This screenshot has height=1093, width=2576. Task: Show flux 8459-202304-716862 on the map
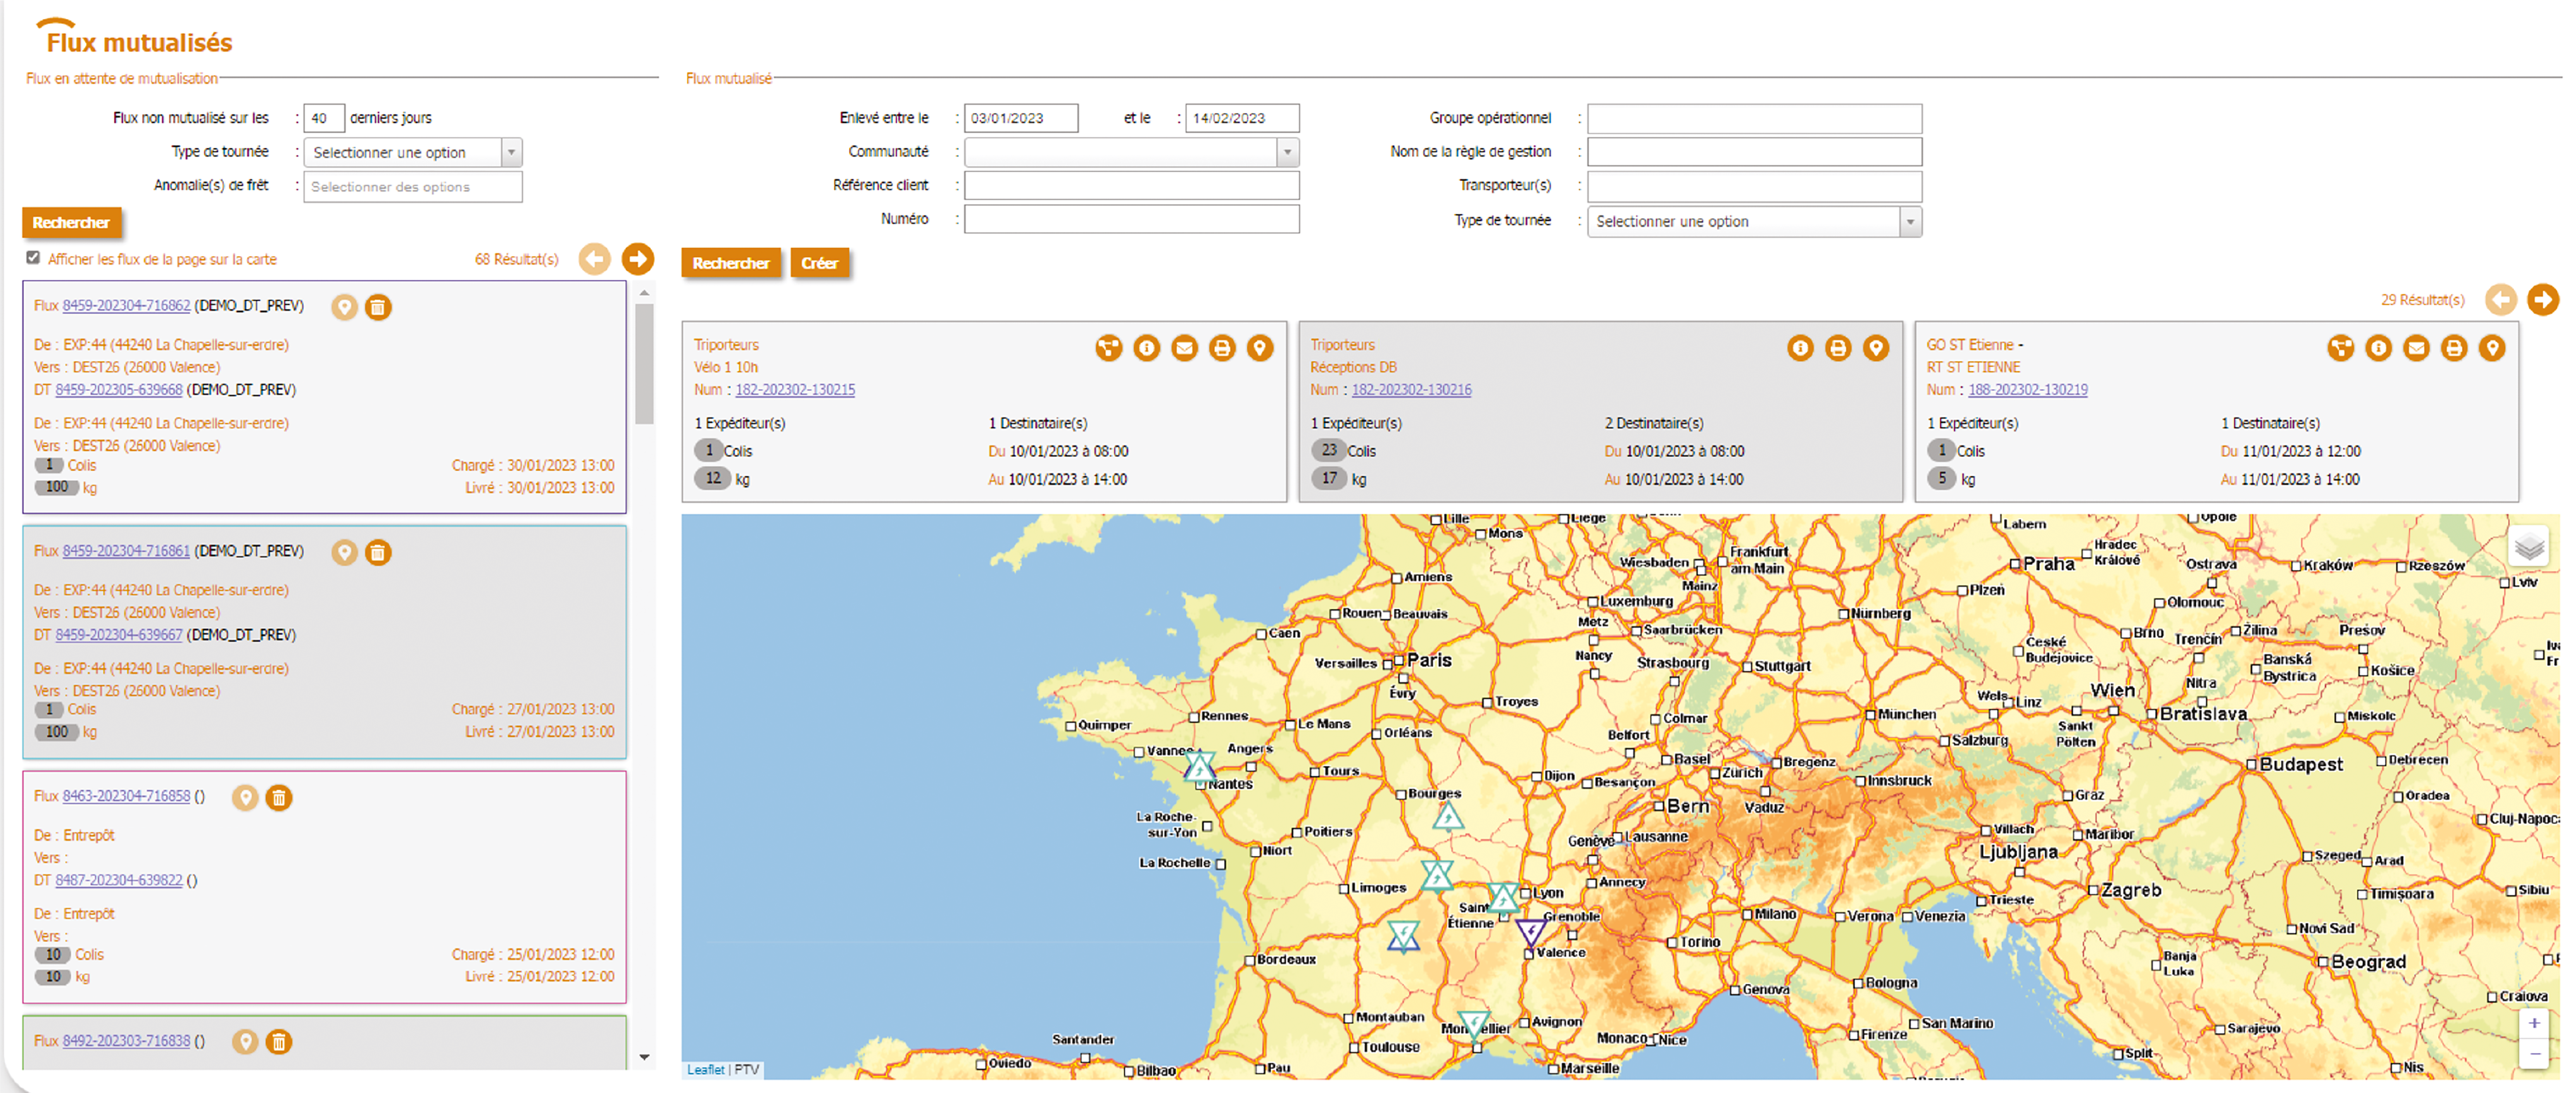click(344, 307)
